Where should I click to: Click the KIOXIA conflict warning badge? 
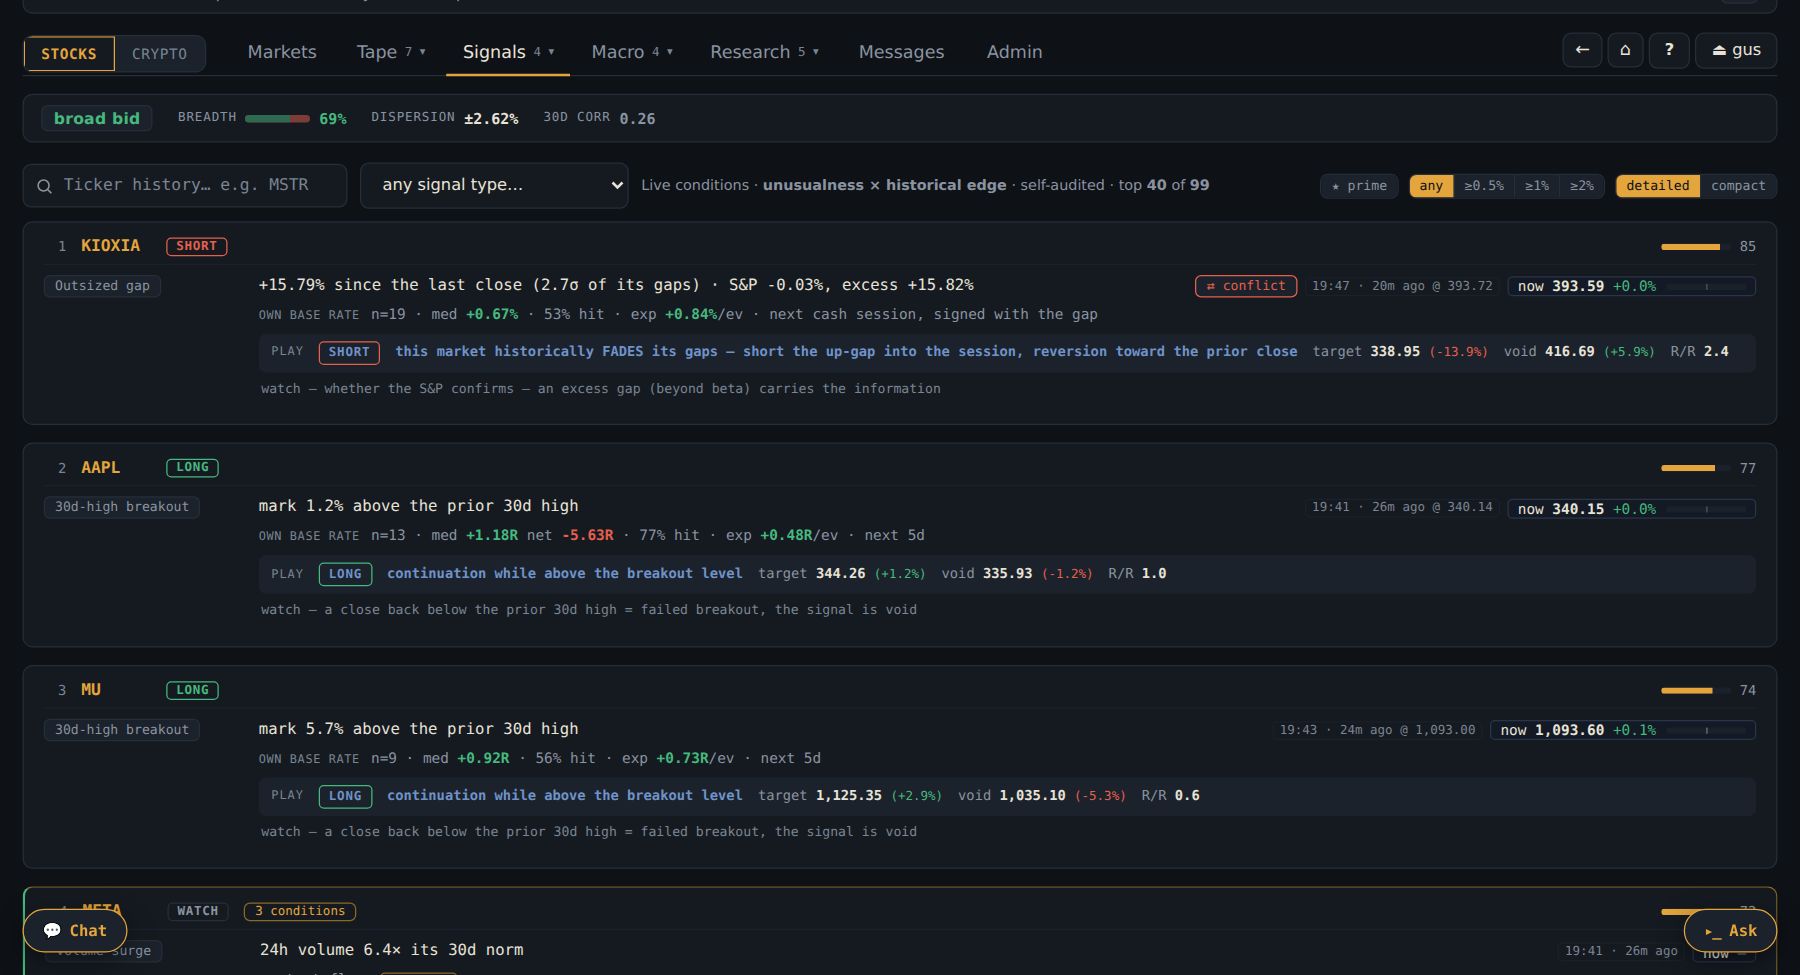pos(1245,286)
